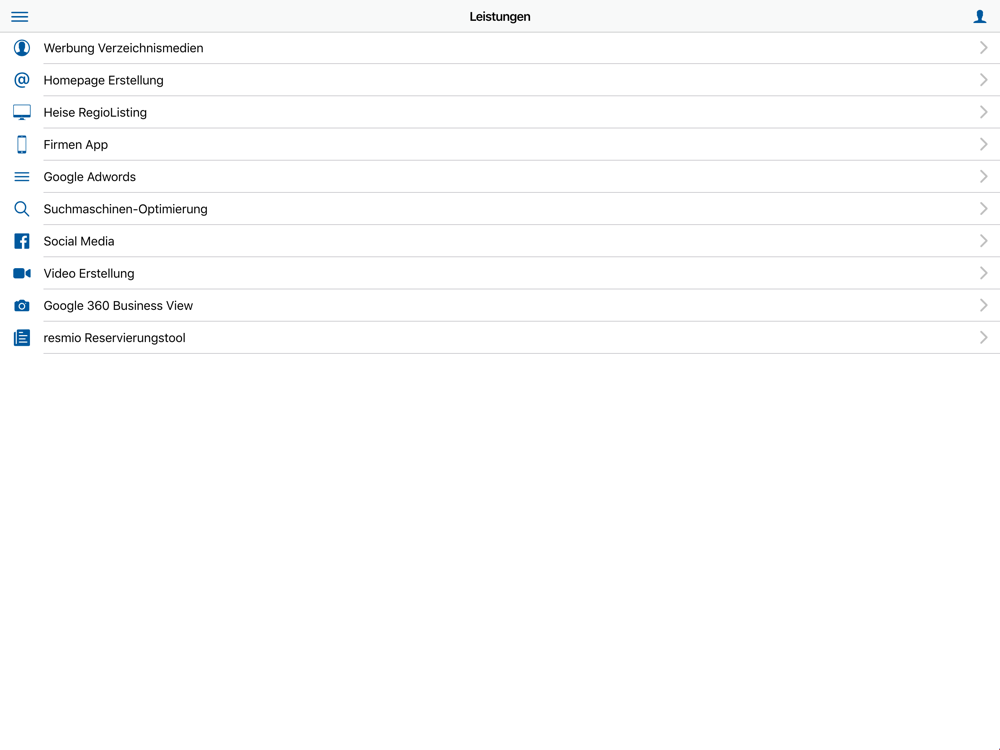The height and width of the screenshot is (750, 1000).
Task: Click the Video Erstellung camcorder icon
Action: [x=22, y=273]
